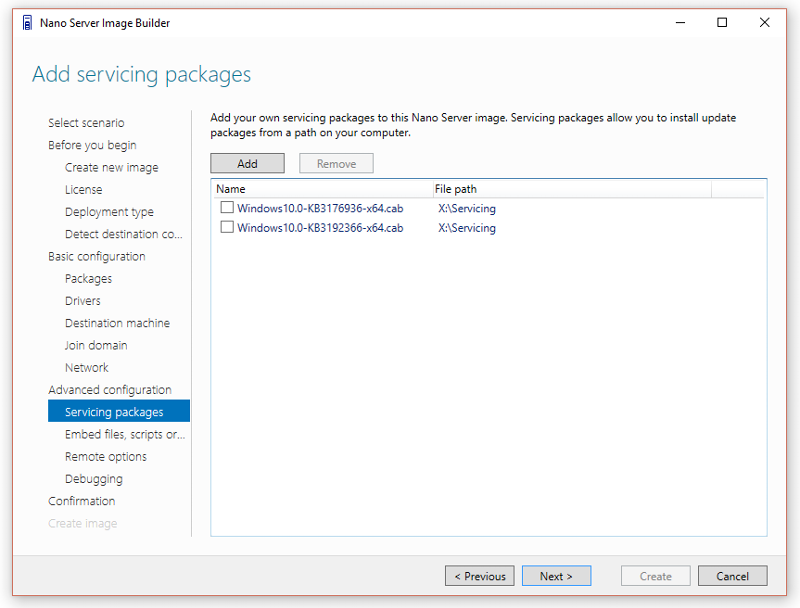
Task: Check the Windows10.0-KB3192366-x64.cab package checkbox
Action: (227, 227)
